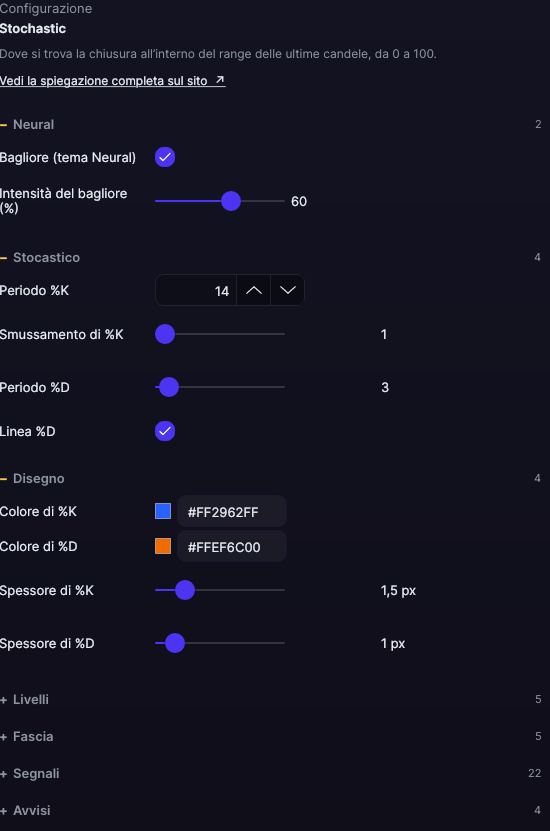
Task: Uncheck Bagliore (tema Neural) checkbox
Action: tap(165, 157)
